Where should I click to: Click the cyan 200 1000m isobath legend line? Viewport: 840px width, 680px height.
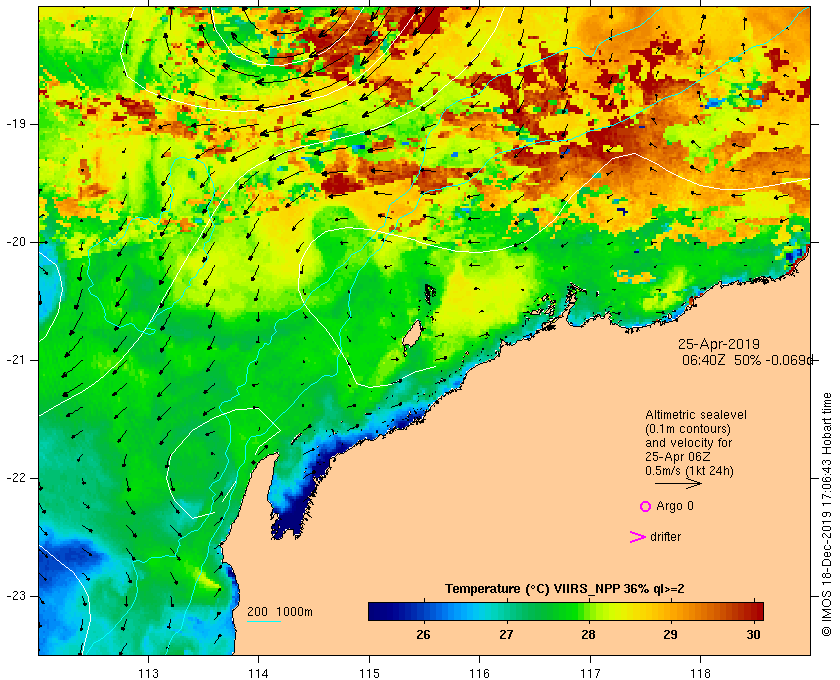[x=264, y=622]
